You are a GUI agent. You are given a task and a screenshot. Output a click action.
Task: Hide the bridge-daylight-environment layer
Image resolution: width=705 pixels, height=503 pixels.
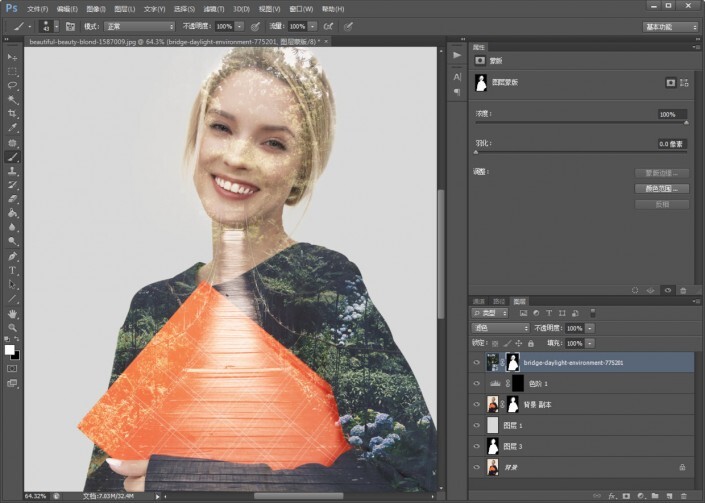coord(476,362)
